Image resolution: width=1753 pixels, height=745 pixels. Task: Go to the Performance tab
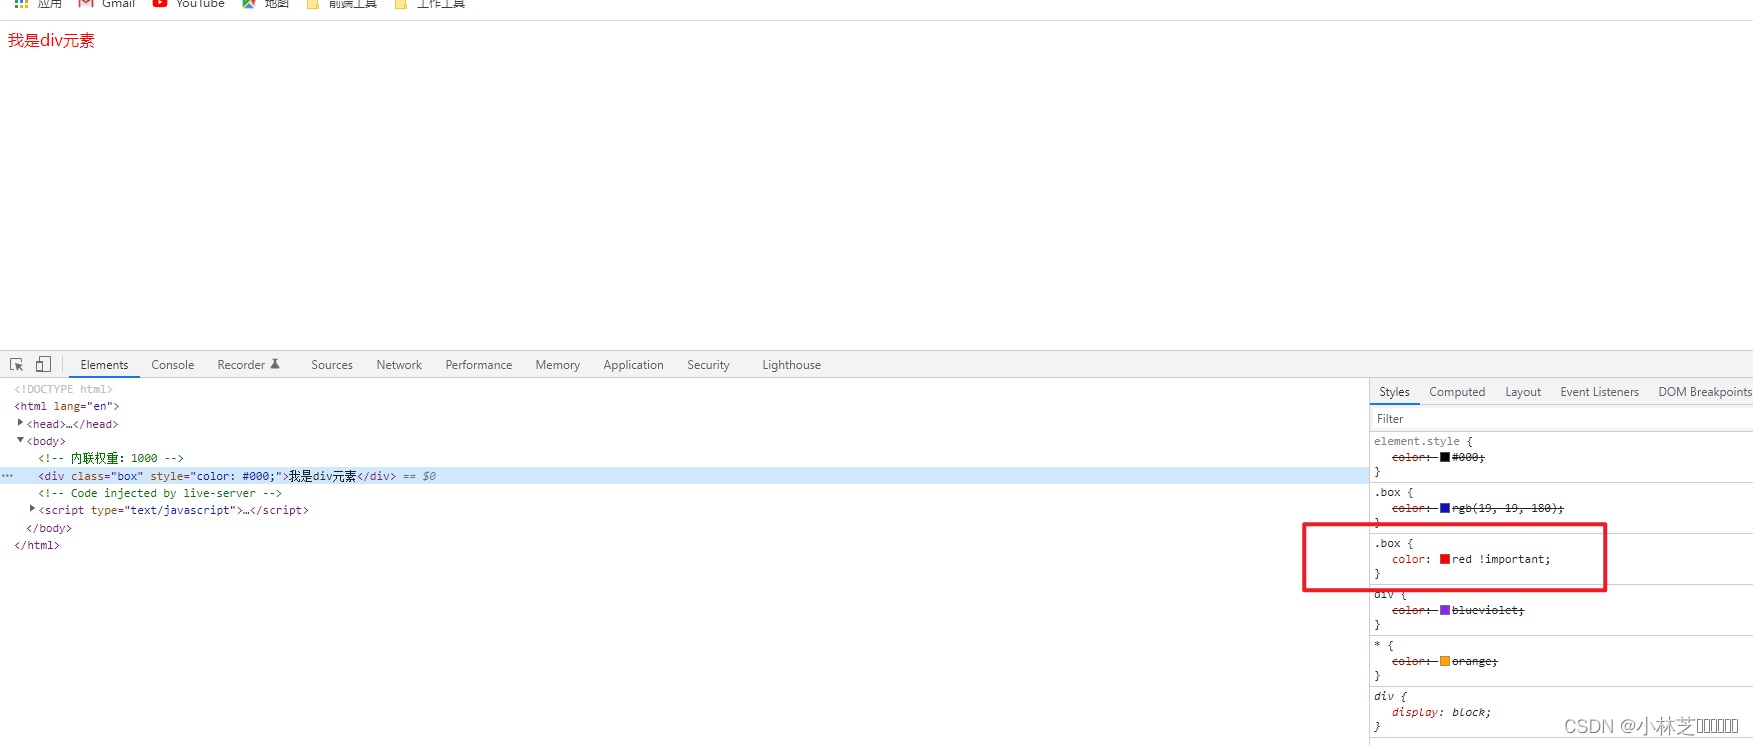479,365
